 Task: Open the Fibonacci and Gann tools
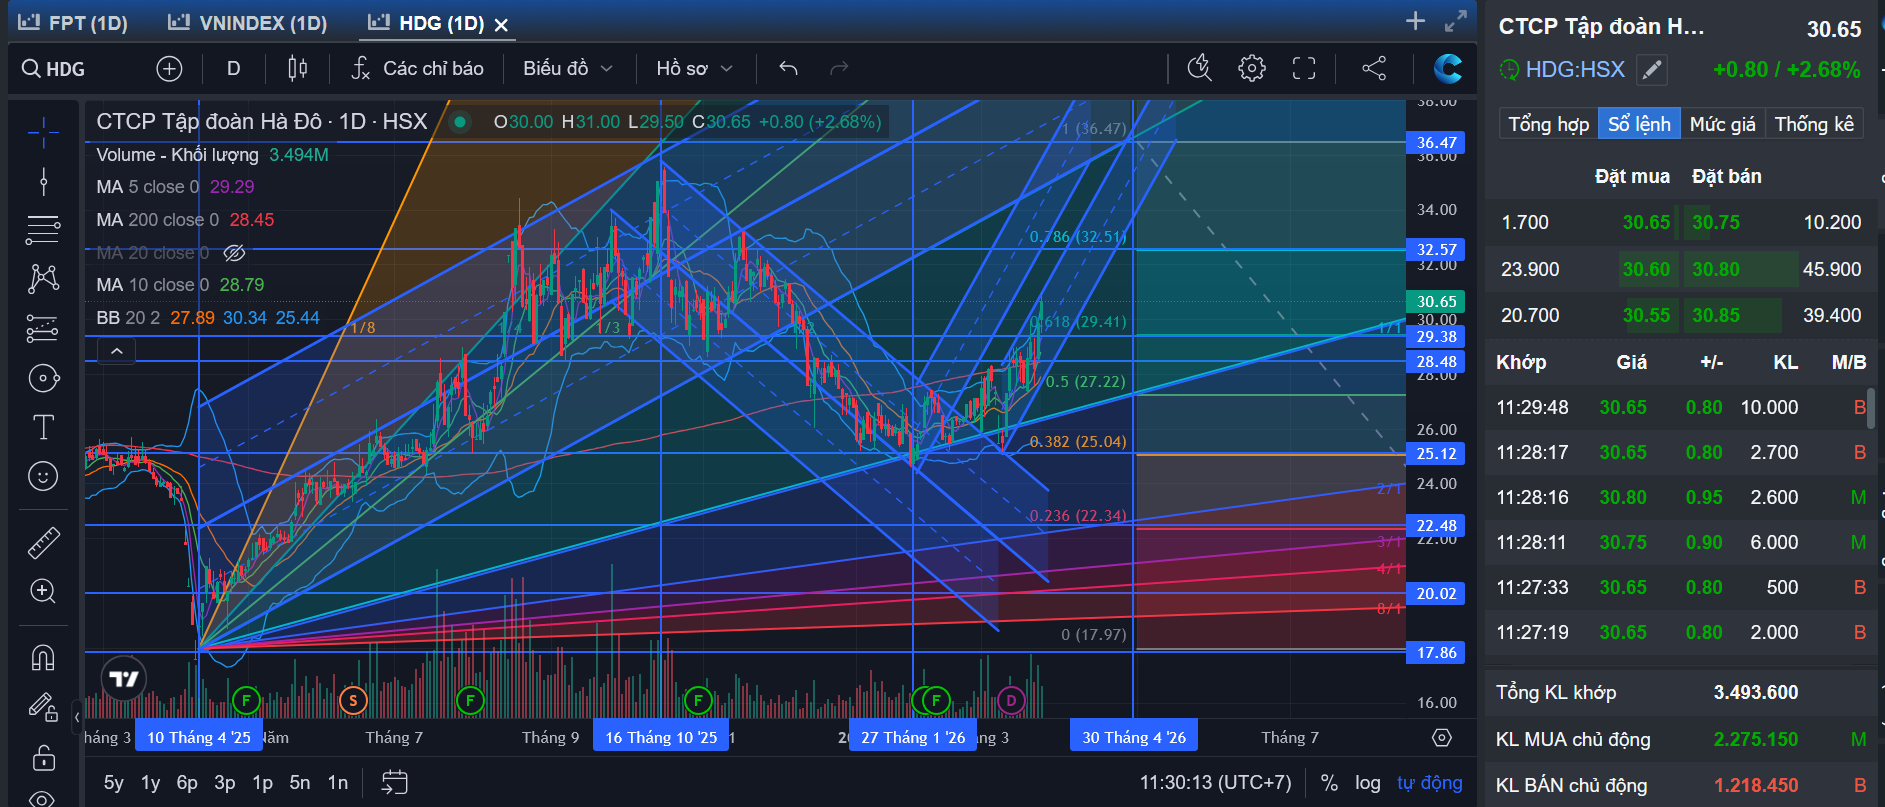click(43, 230)
